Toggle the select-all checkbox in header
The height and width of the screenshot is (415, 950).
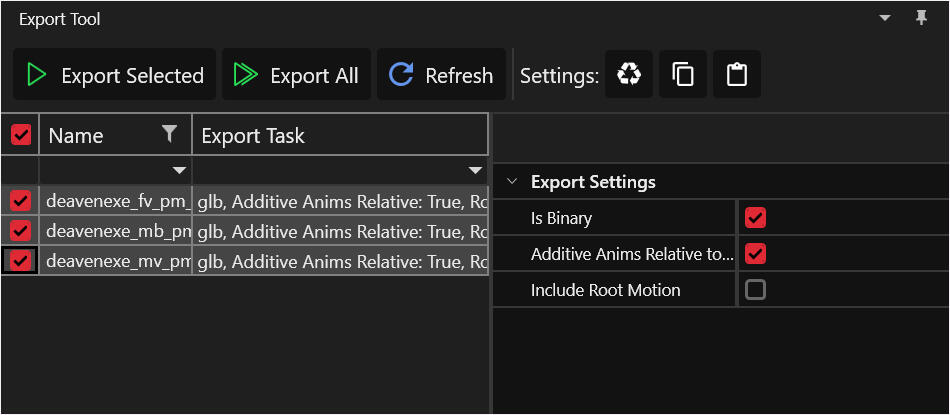click(x=20, y=135)
